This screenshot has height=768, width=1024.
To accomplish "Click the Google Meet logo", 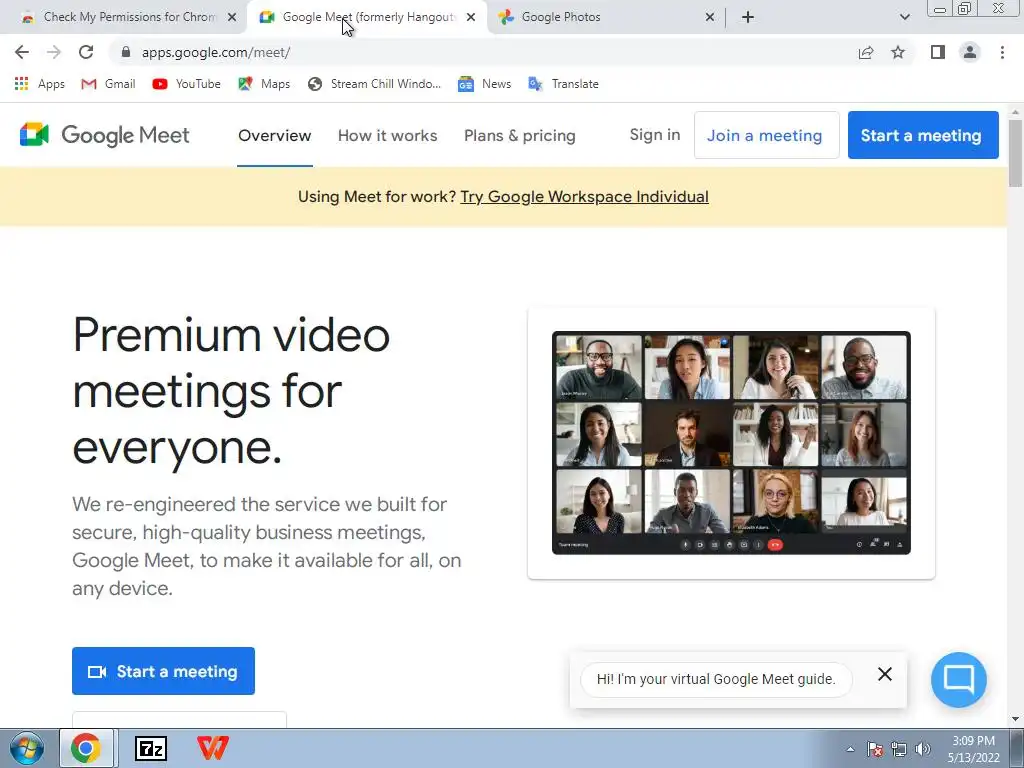I will pyautogui.click(x=104, y=135).
